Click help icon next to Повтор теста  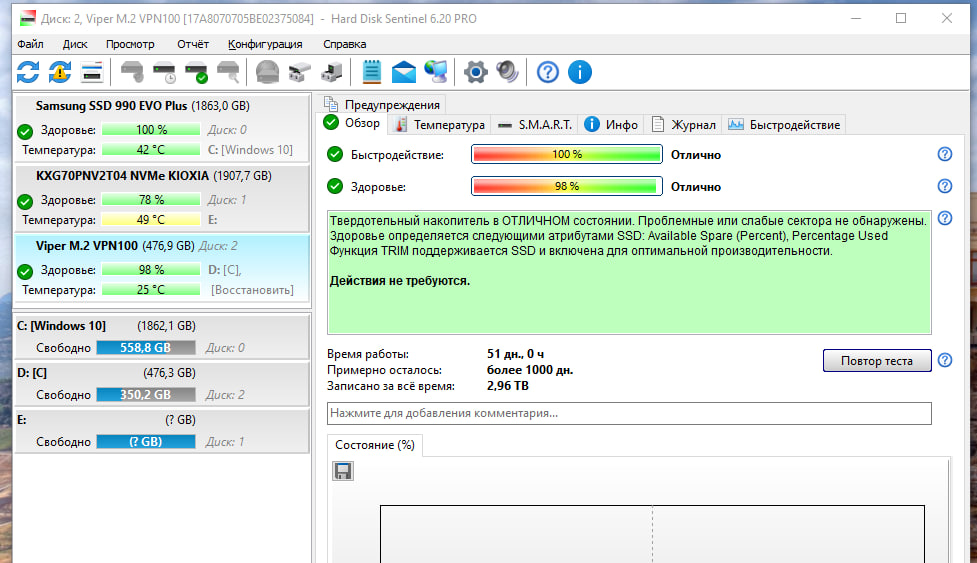(945, 360)
